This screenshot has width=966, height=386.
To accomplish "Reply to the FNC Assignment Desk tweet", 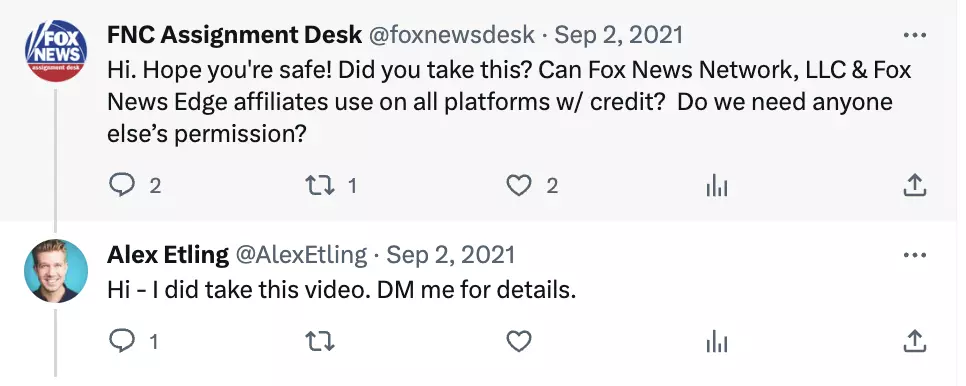I will click(122, 185).
